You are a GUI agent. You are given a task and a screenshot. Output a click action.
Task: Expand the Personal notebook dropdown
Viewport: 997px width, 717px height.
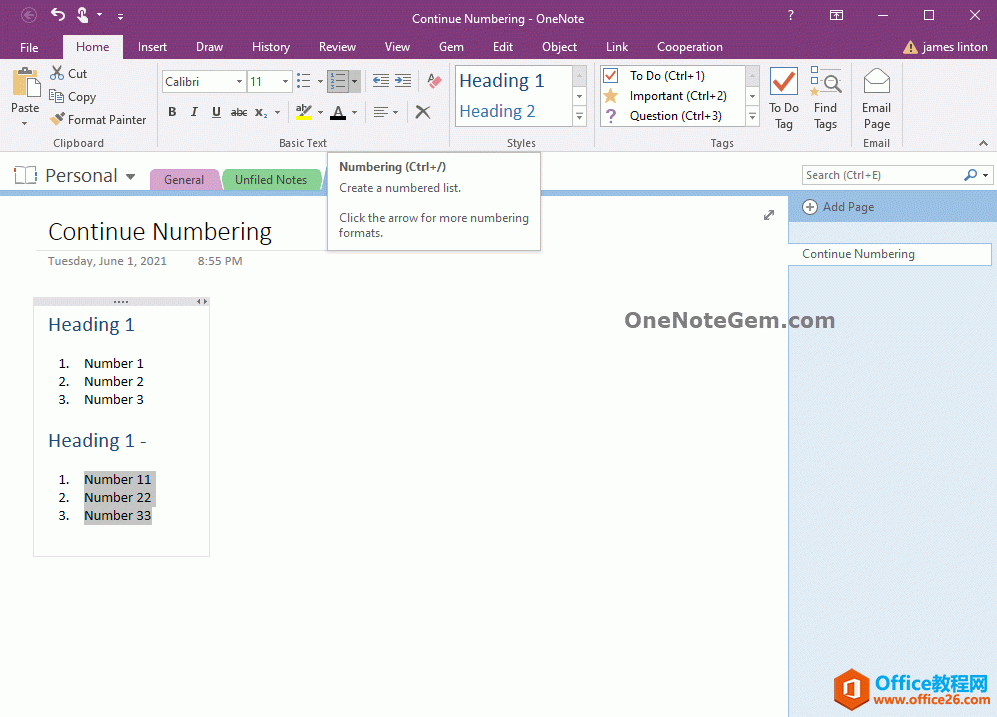click(131, 175)
